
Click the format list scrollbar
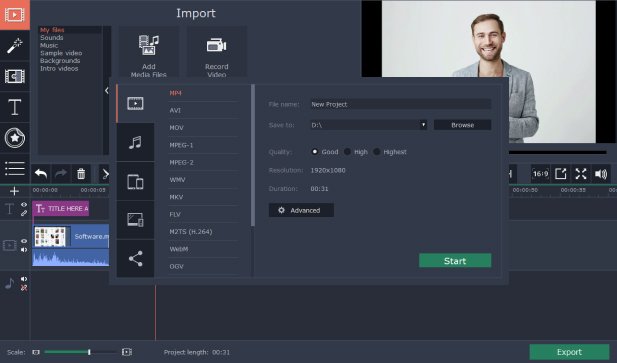[x=253, y=155]
